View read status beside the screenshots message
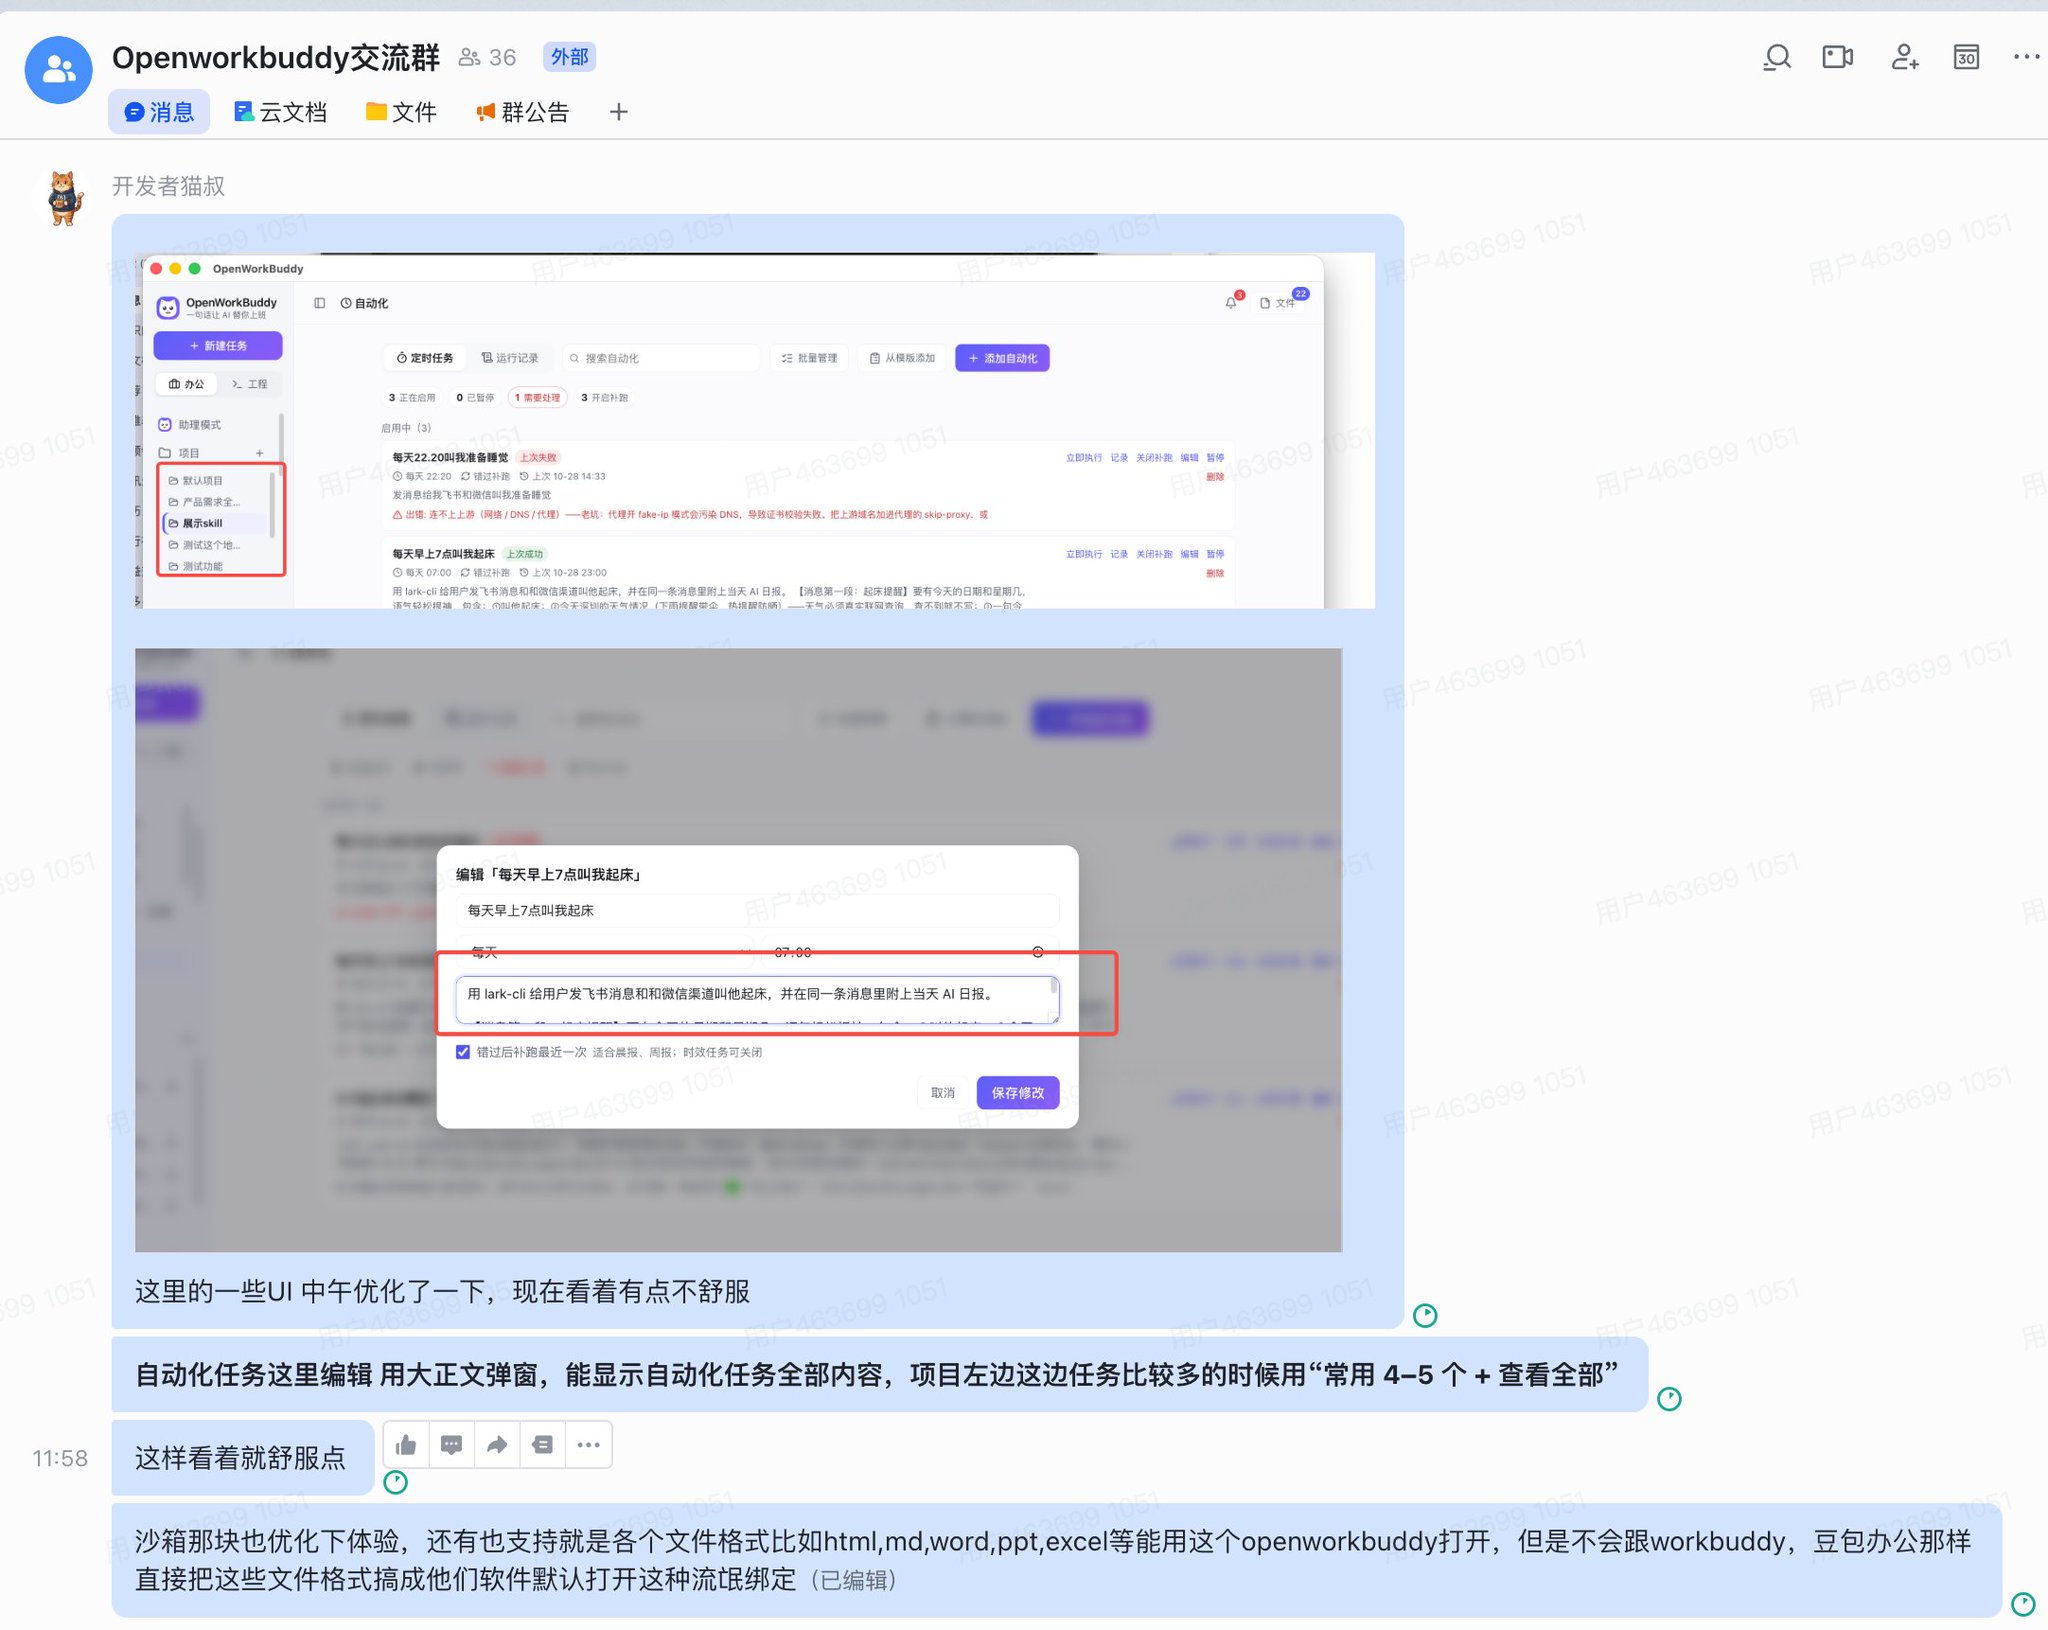The width and height of the screenshot is (2048, 1630). (x=1425, y=1315)
